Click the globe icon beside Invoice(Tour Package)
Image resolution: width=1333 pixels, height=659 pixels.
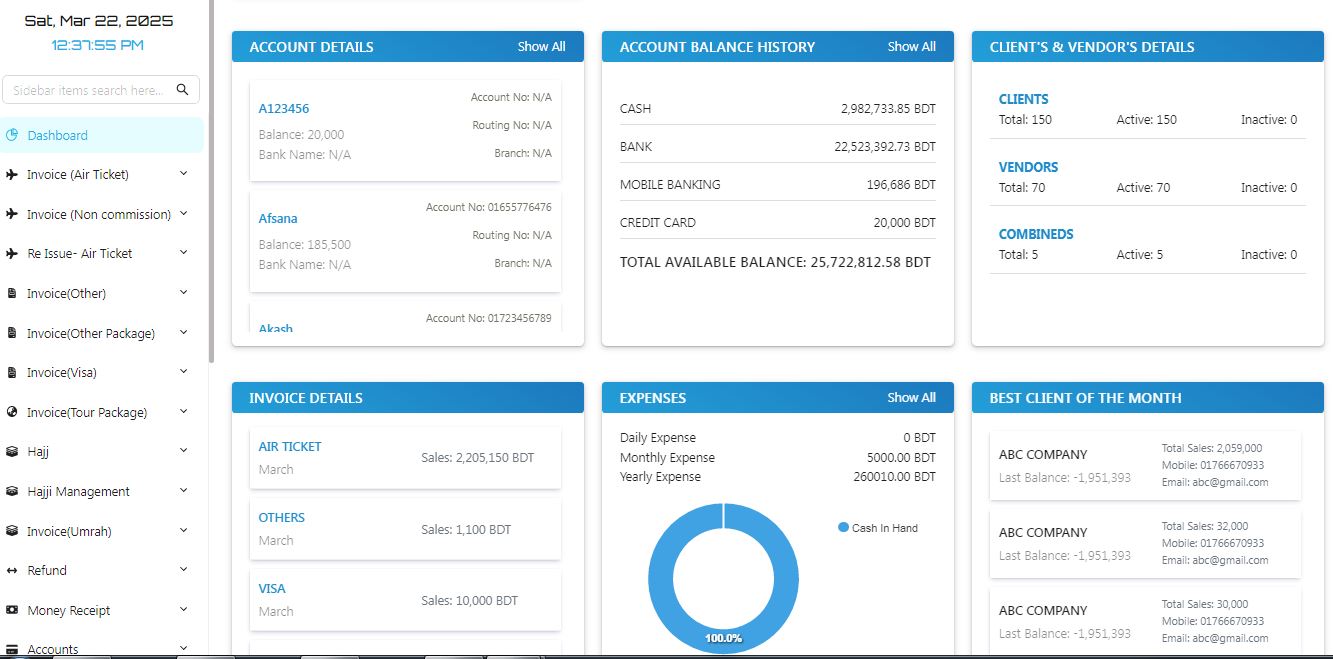coord(12,412)
